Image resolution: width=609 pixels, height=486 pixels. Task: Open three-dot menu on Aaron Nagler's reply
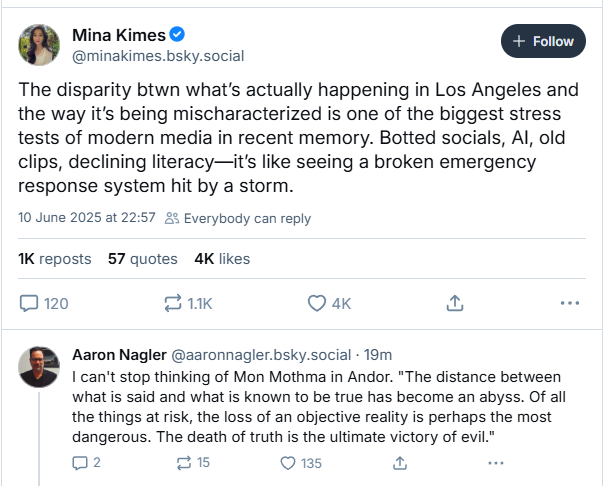tap(496, 463)
